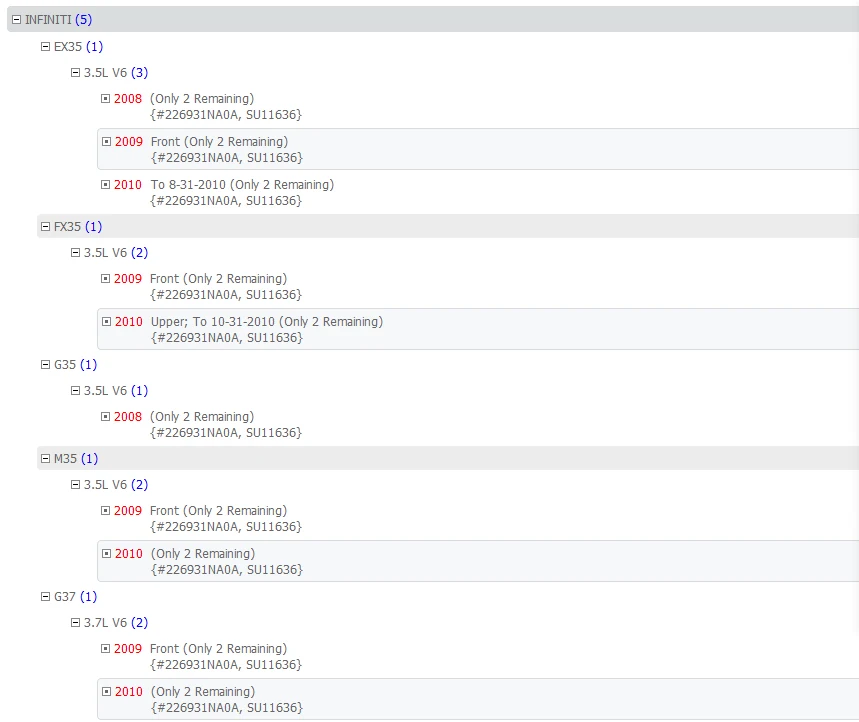The width and height of the screenshot is (859, 722).
Task: Collapse 3.5L V6 engine under G35
Action: click(76, 391)
